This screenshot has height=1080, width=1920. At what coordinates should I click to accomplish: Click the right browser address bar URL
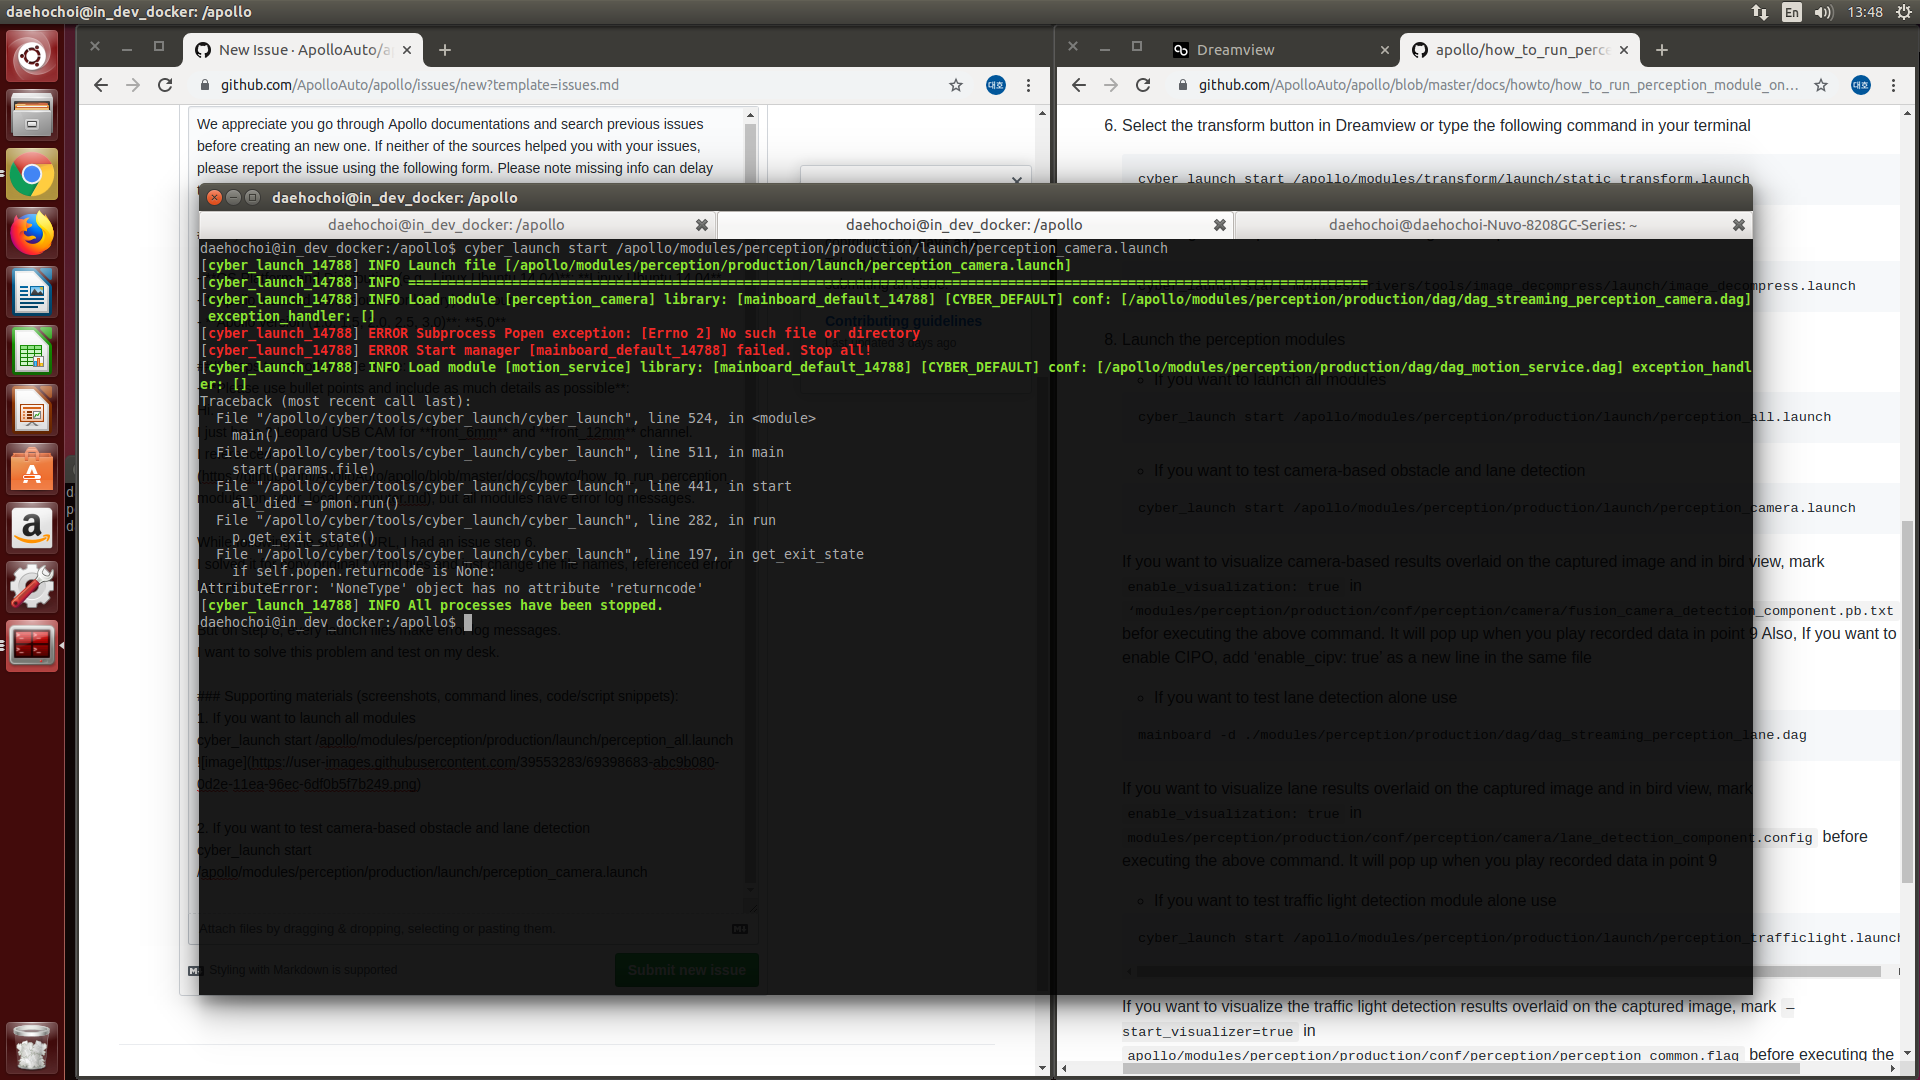(x=1497, y=85)
